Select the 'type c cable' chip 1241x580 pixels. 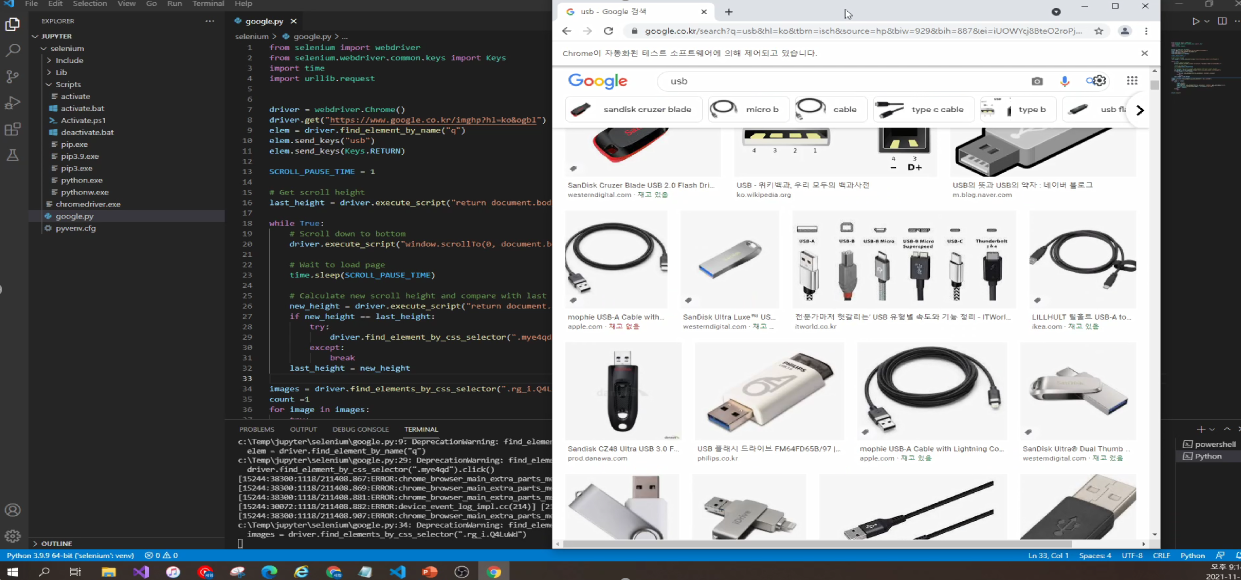pos(922,109)
